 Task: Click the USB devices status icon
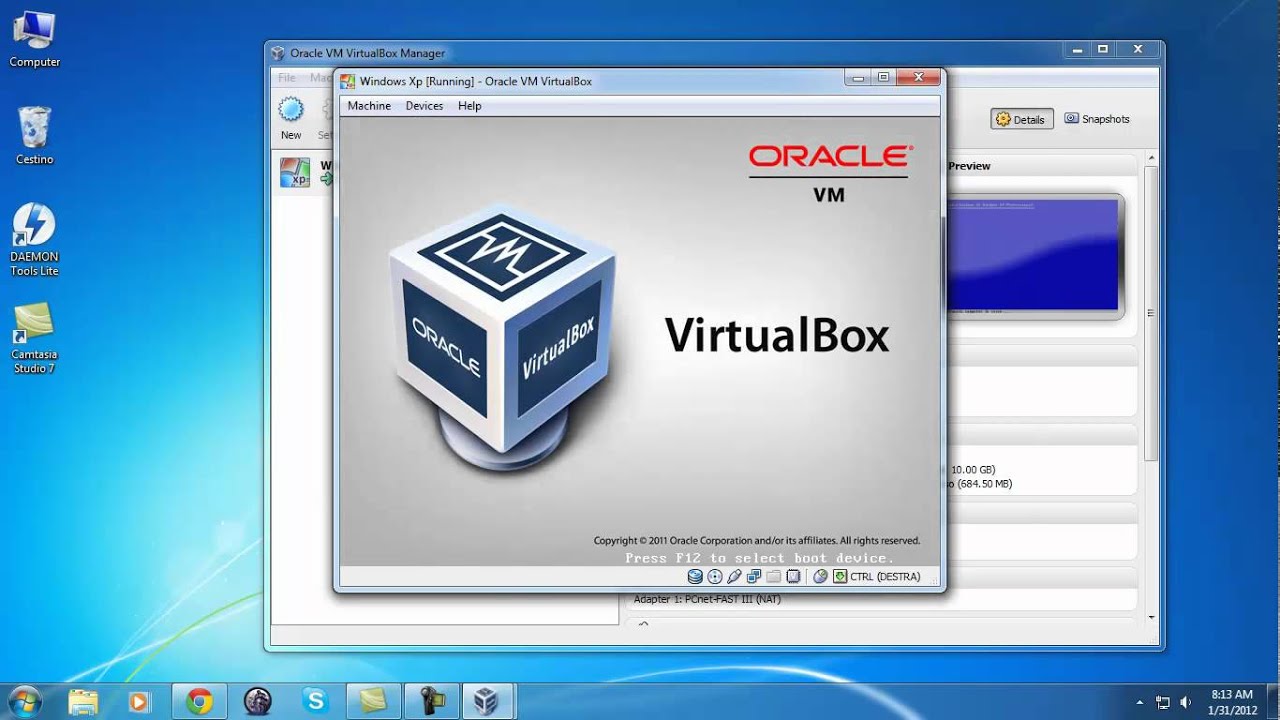coord(734,576)
